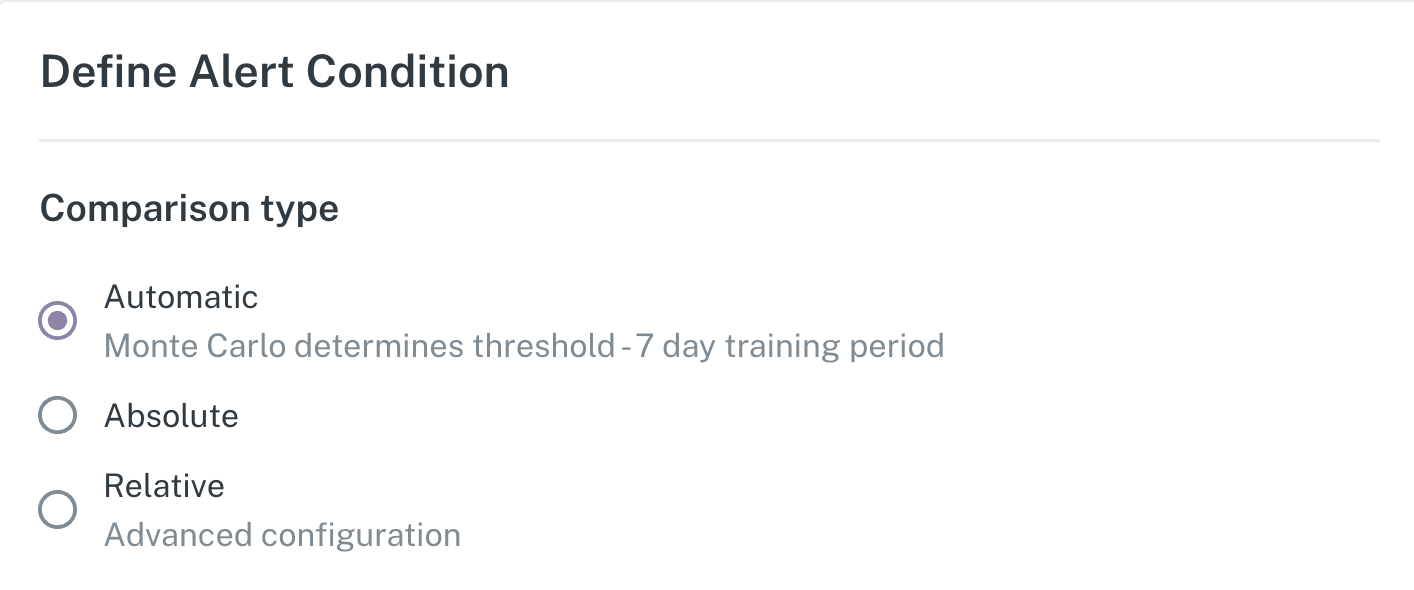Click the words Monte Carlo in description
Image resolution: width=1414 pixels, height=590 pixels.
(195, 346)
